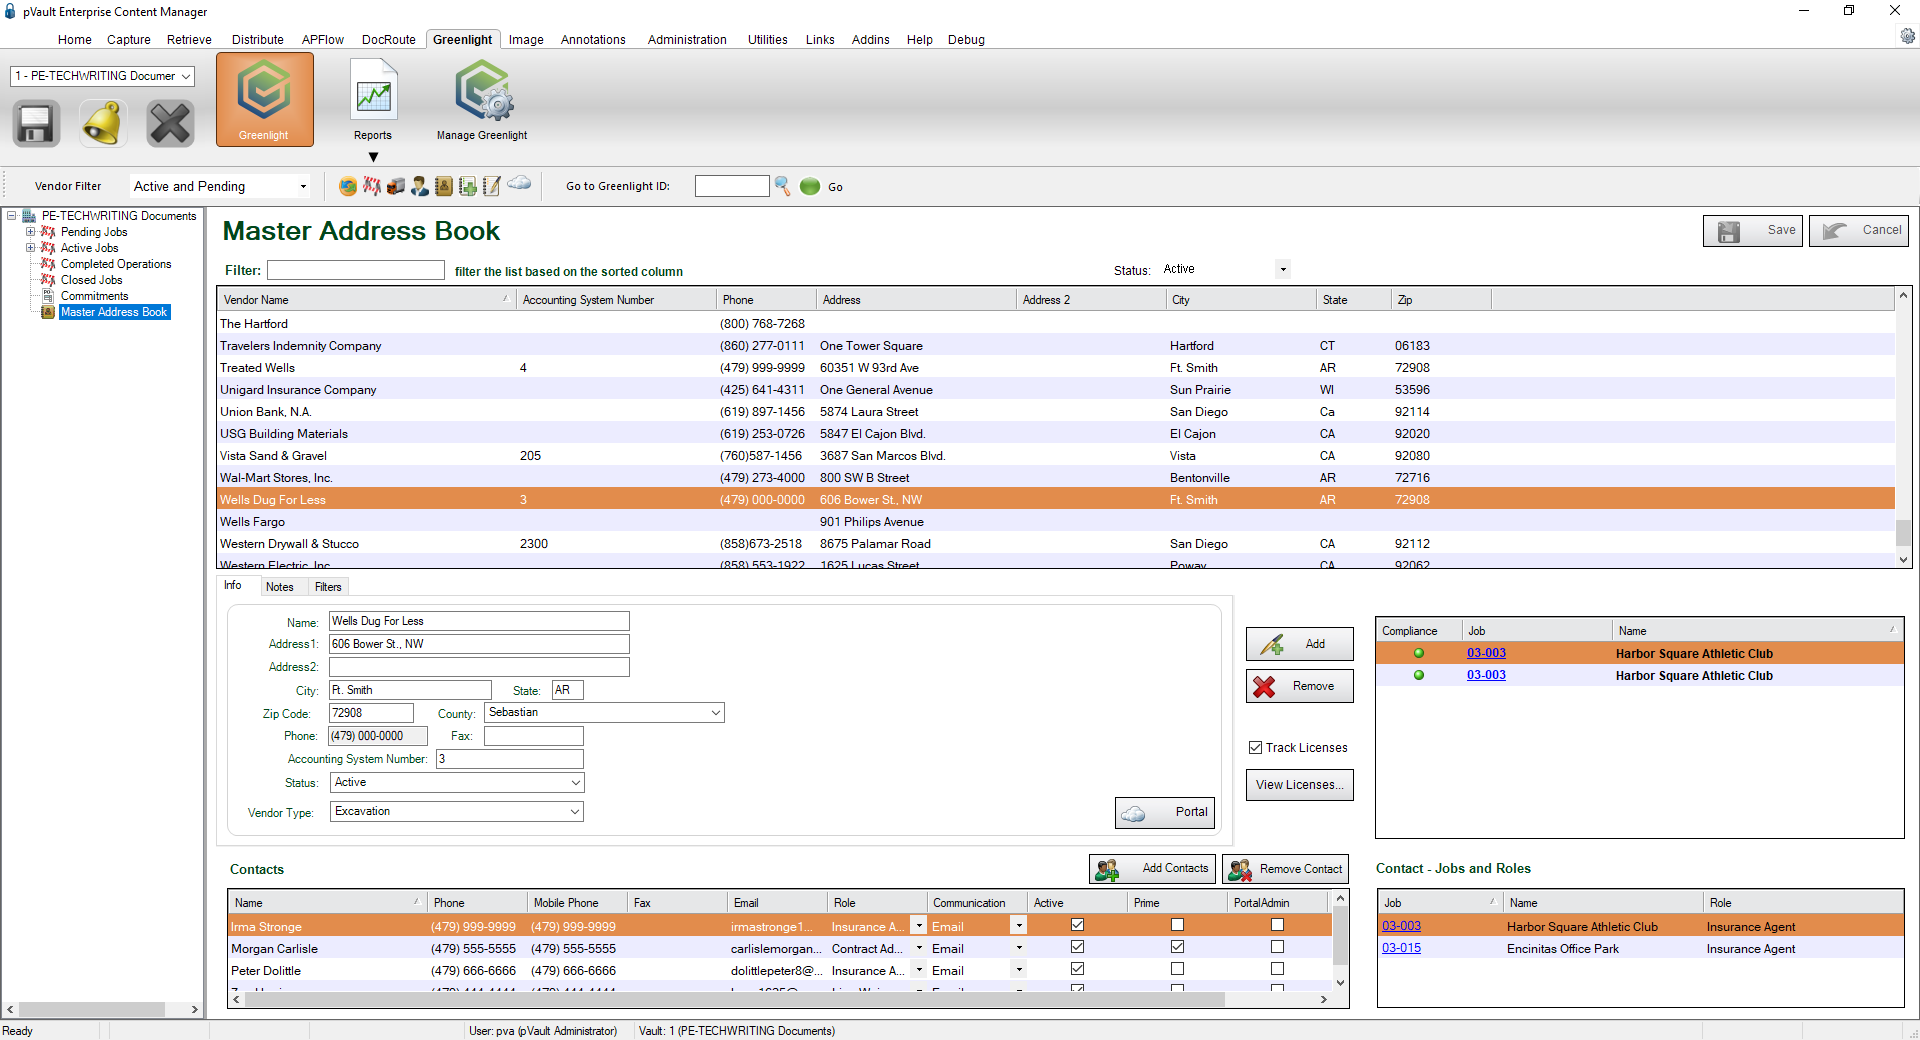Click the yellow bell notification icon
Screen dimensions: 1920x1040
[102, 124]
